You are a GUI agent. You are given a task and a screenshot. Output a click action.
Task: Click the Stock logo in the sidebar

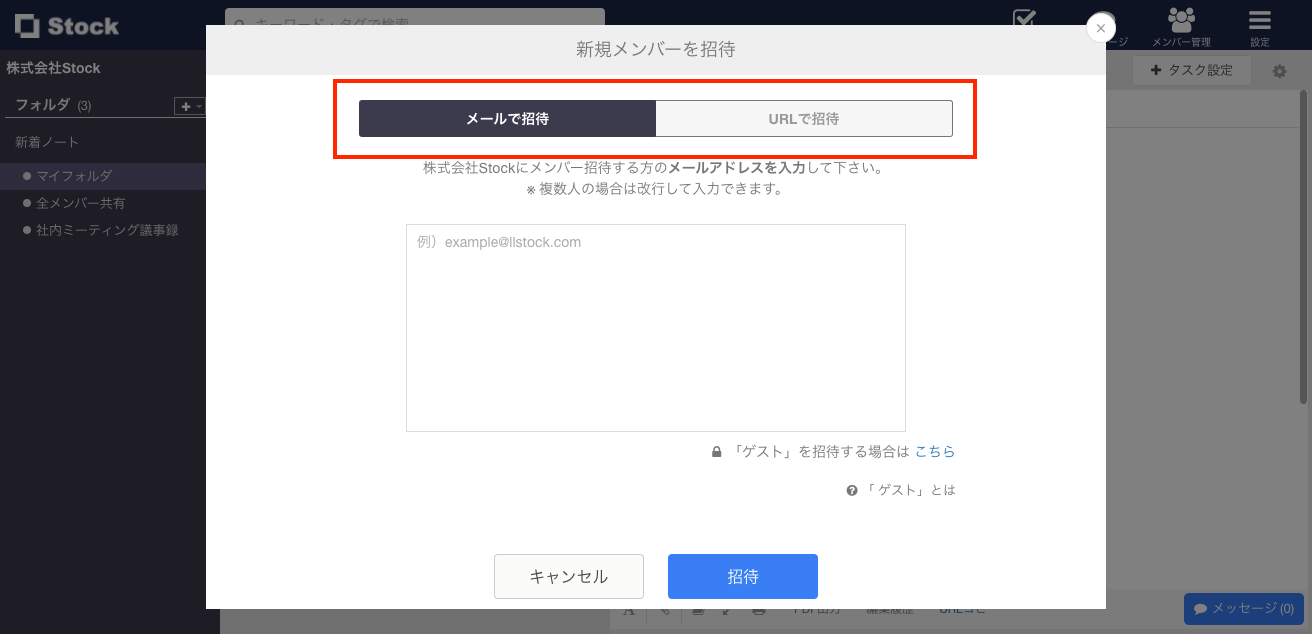[65, 26]
